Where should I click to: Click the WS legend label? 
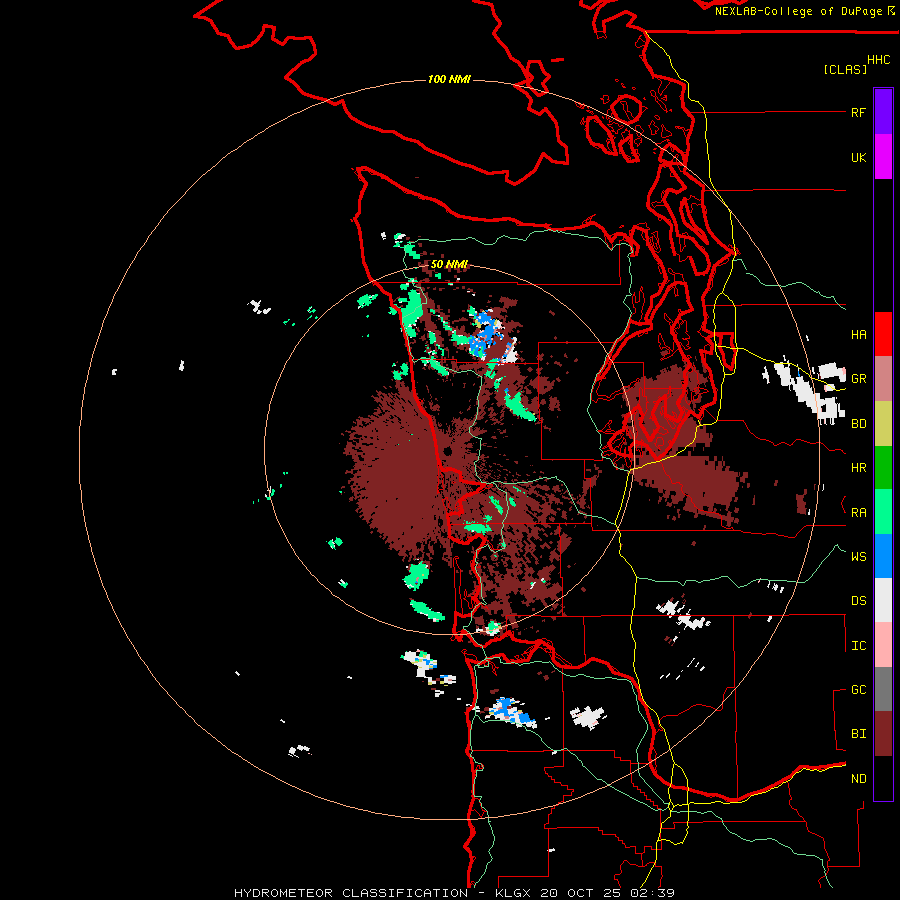(x=858, y=557)
